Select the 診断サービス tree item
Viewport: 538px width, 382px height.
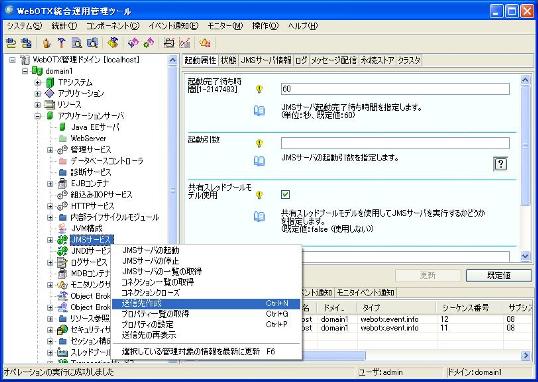point(91,172)
